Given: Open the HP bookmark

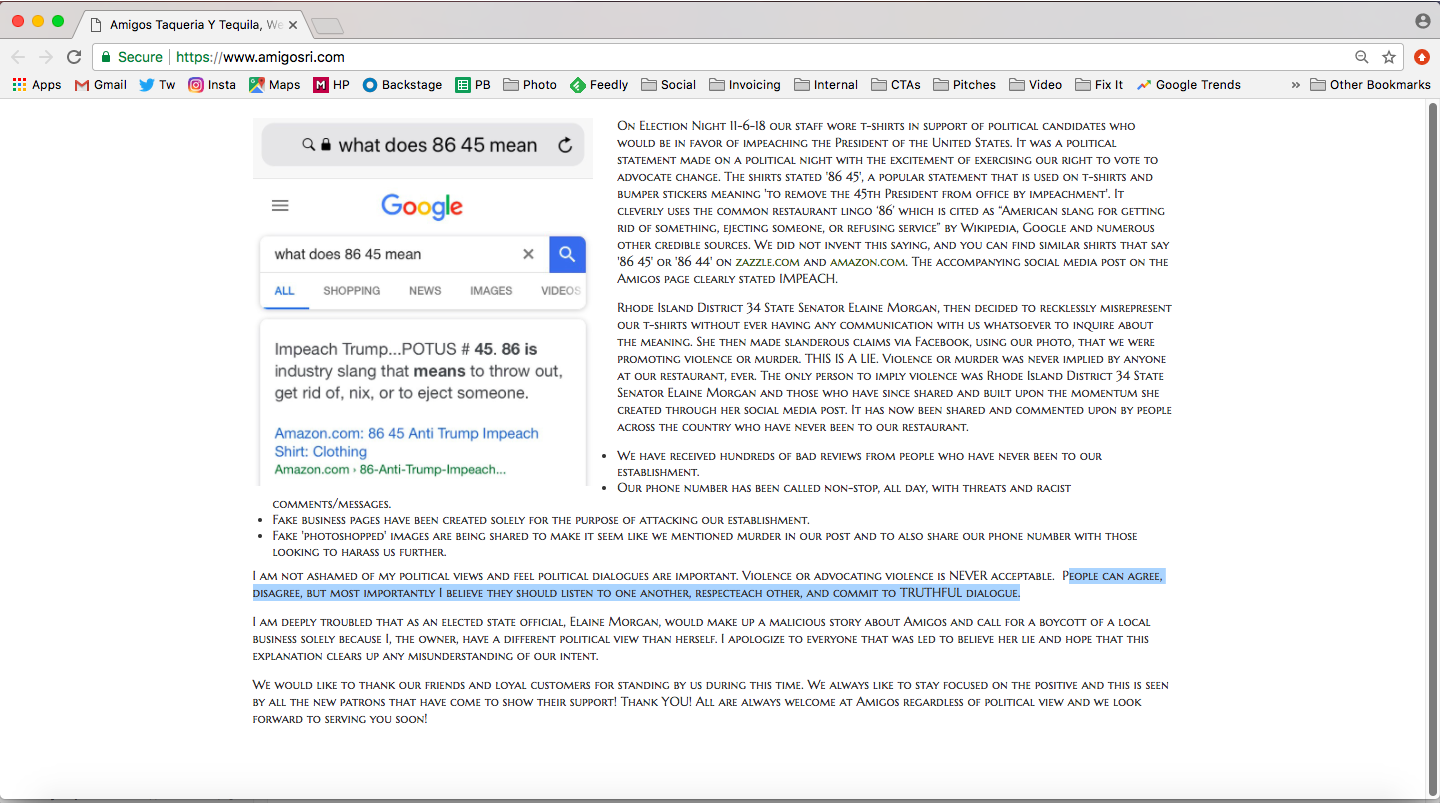Looking at the screenshot, I should 332,85.
